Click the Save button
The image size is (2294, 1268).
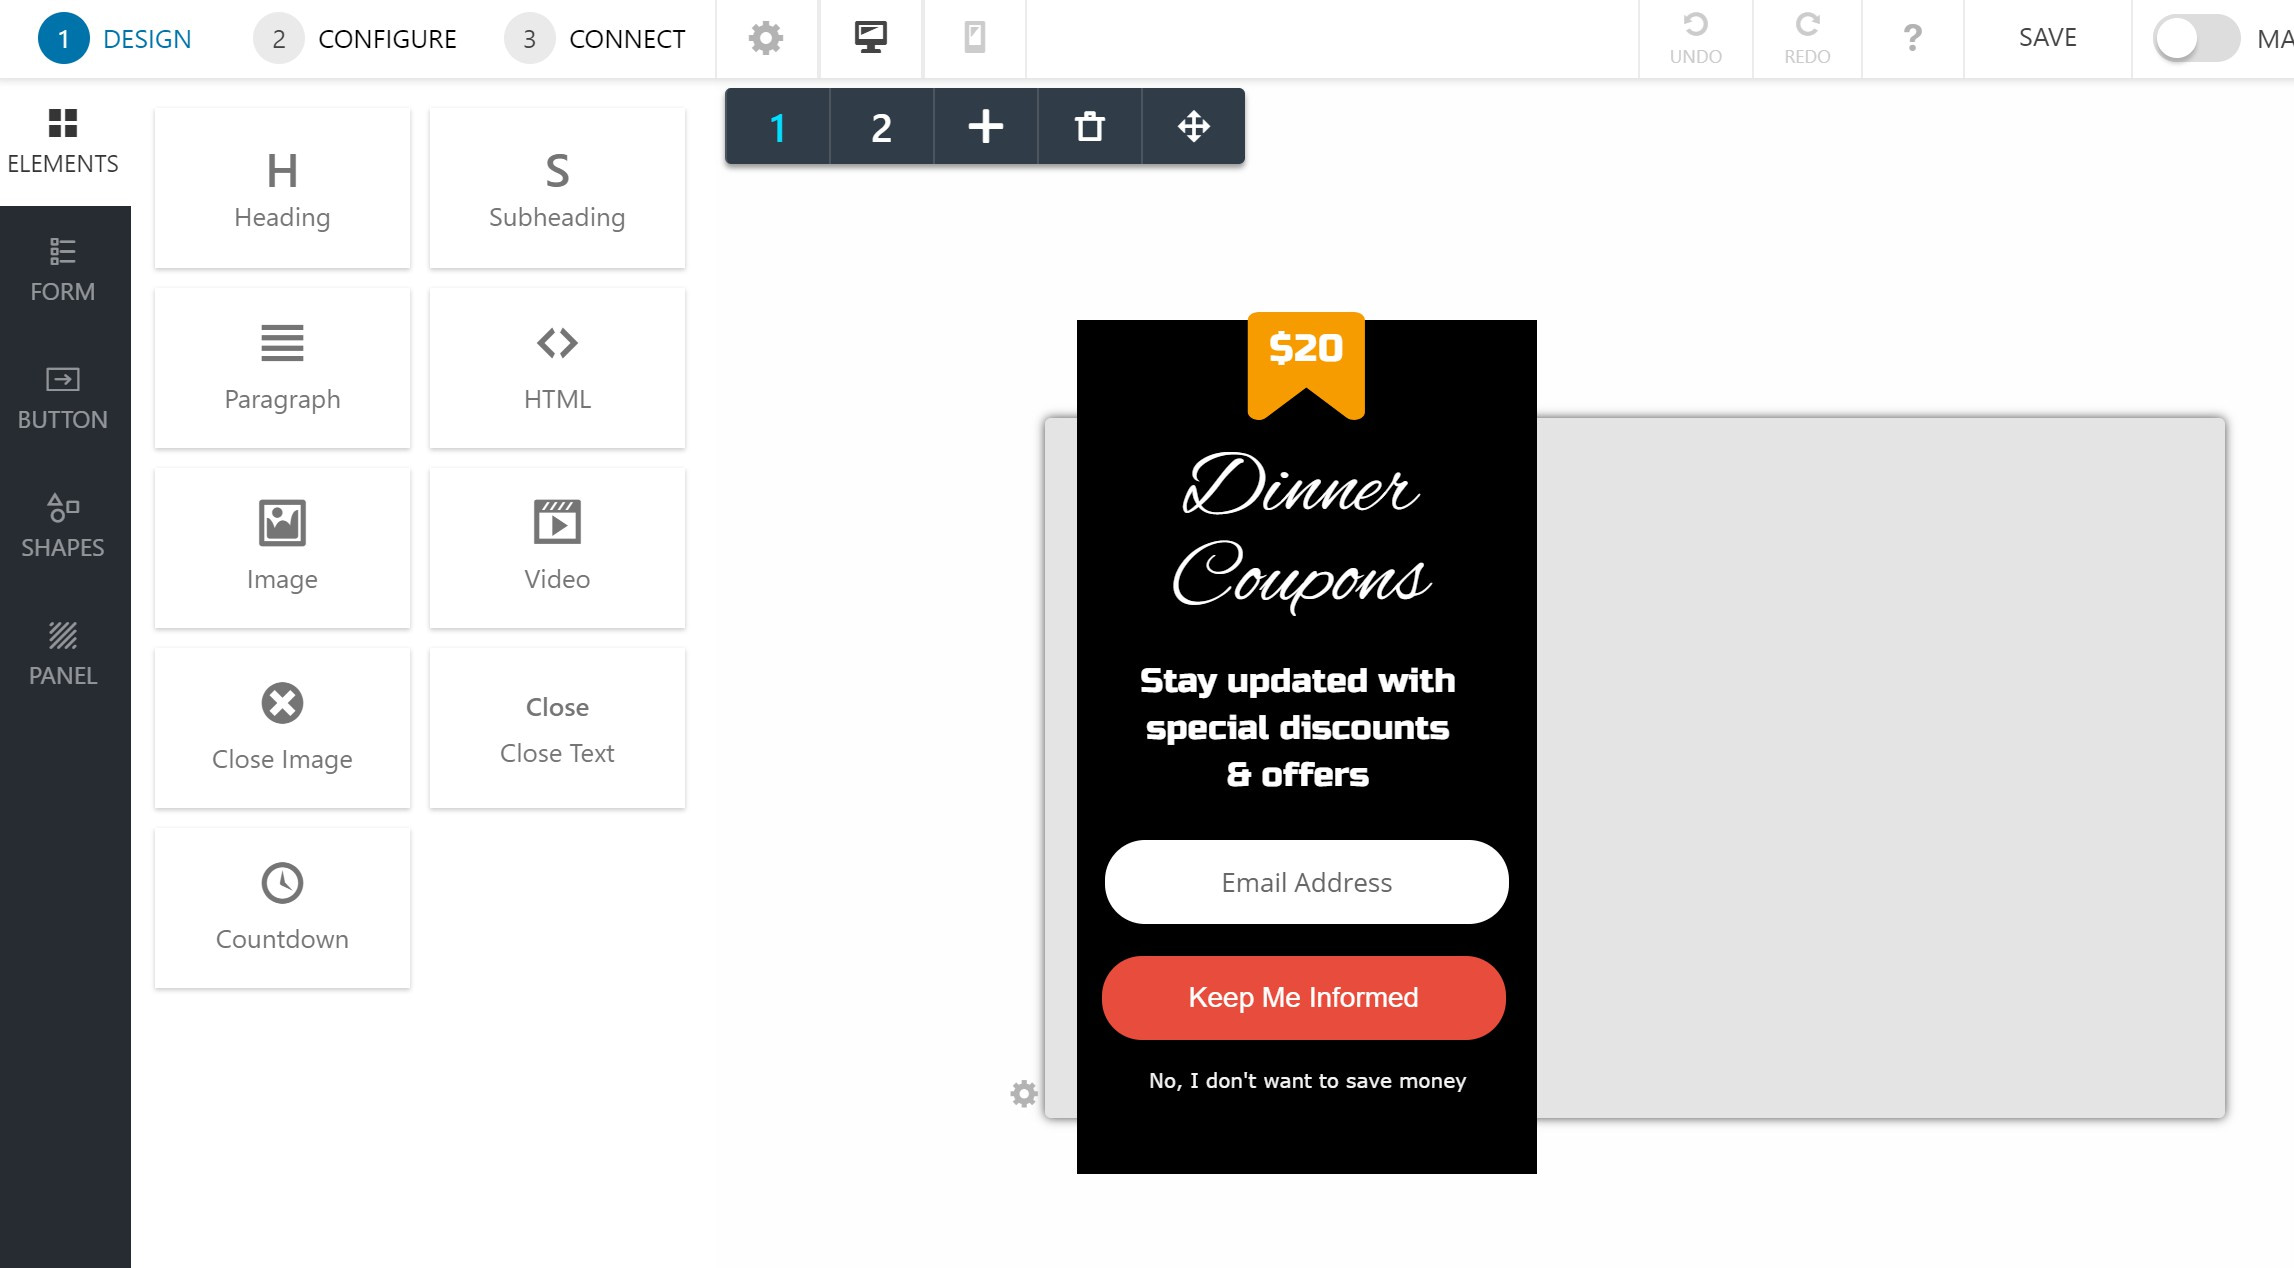(2047, 38)
